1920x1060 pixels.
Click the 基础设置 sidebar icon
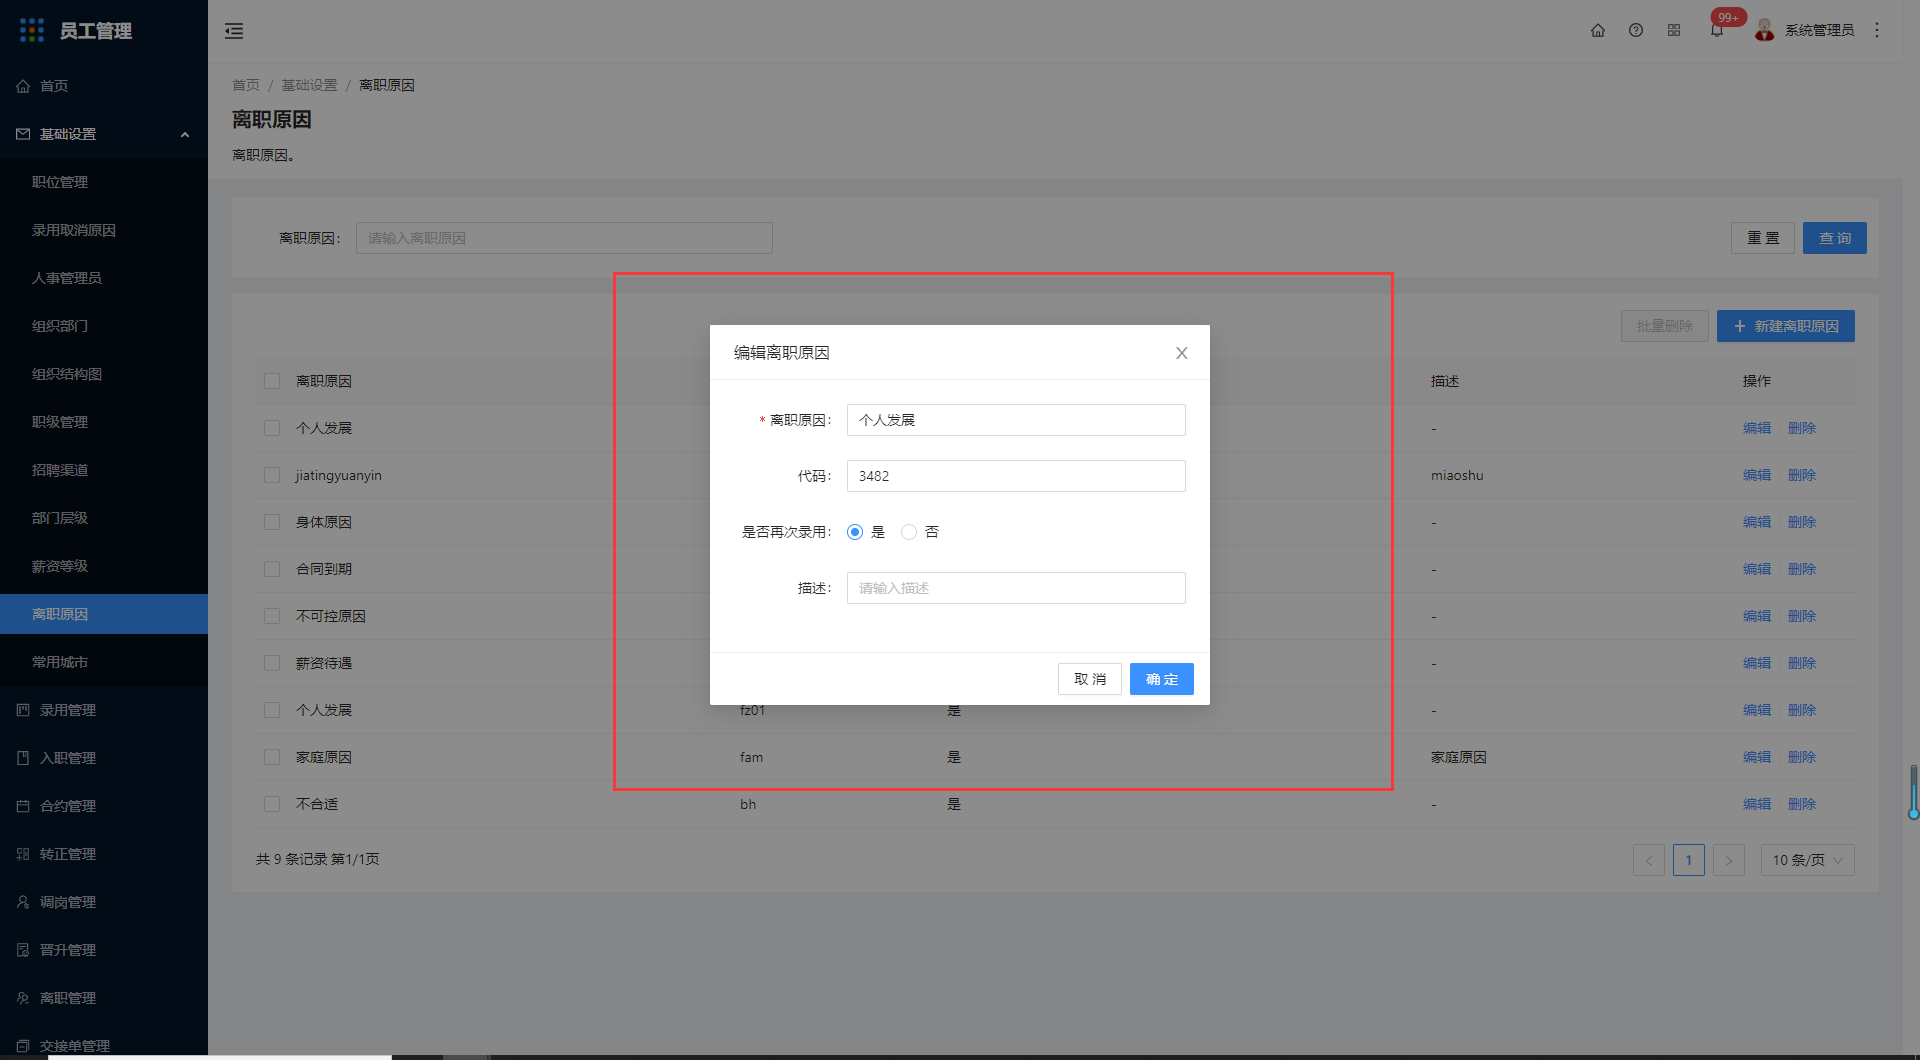[23, 134]
